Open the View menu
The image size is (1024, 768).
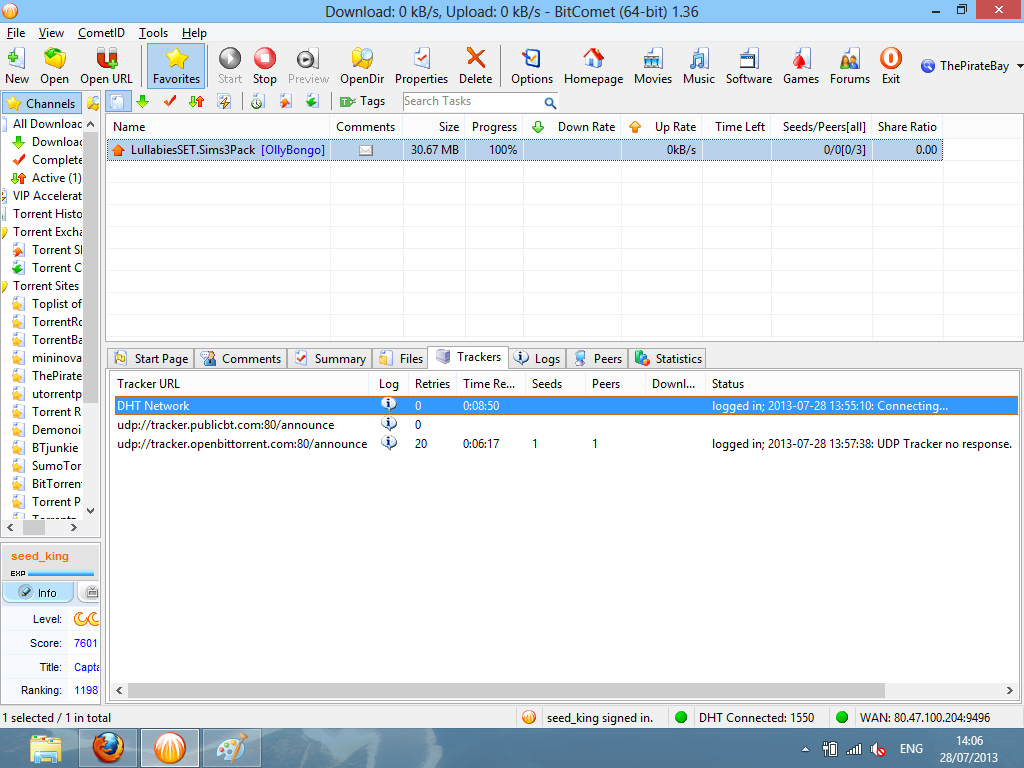point(51,33)
